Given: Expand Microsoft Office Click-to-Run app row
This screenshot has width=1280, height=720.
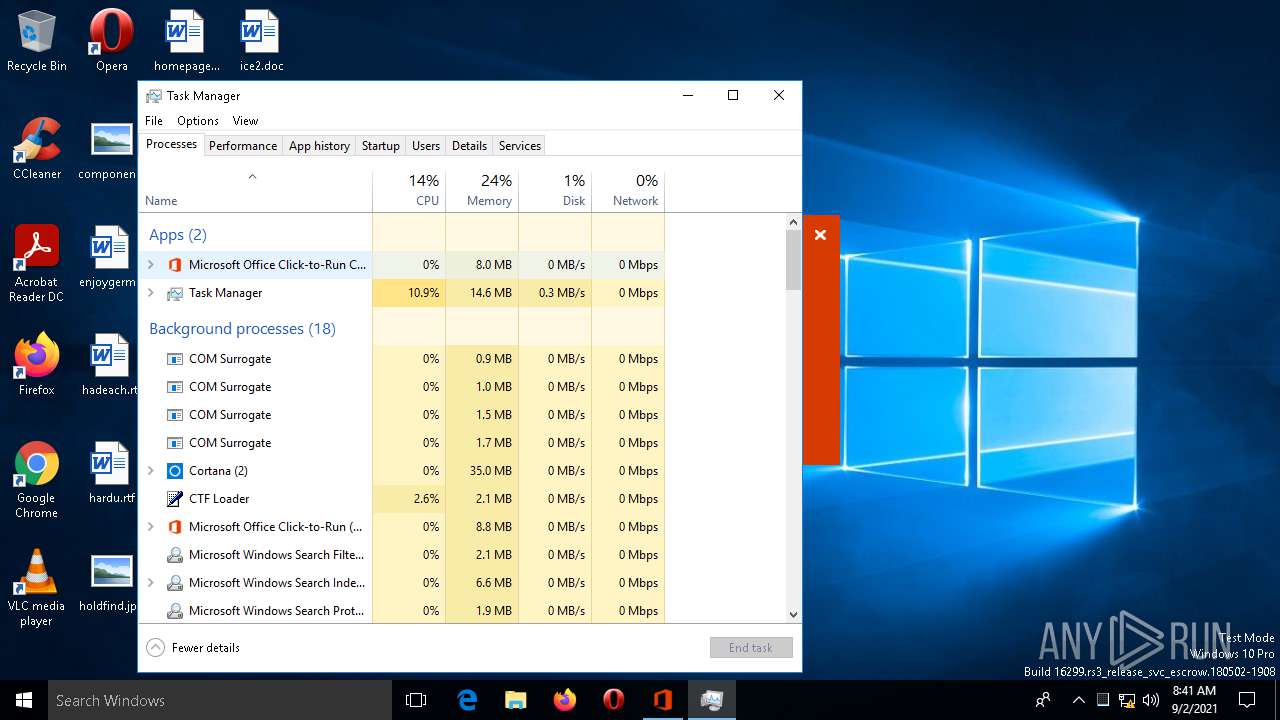Looking at the screenshot, I should click(x=151, y=265).
